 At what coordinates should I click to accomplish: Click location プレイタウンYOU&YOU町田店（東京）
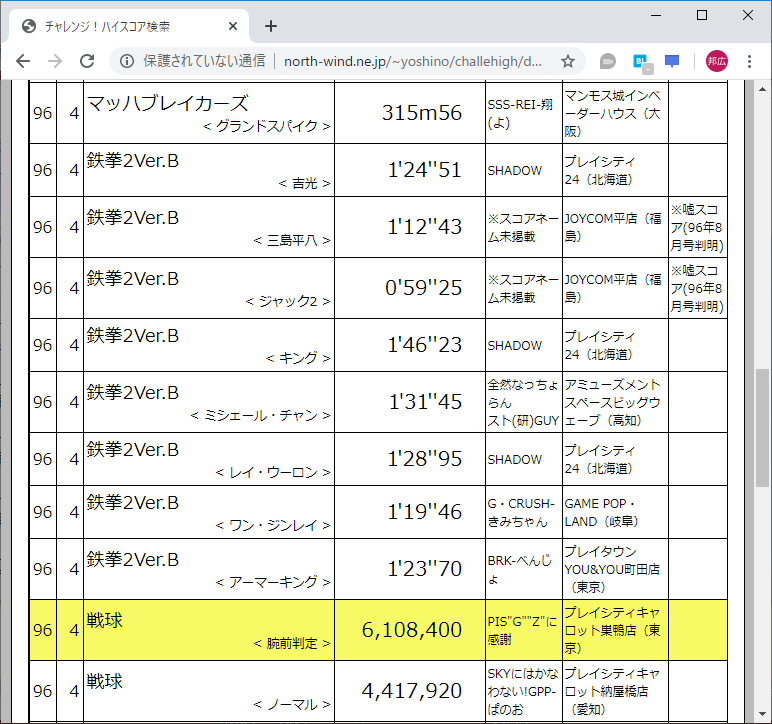[x=612, y=569]
